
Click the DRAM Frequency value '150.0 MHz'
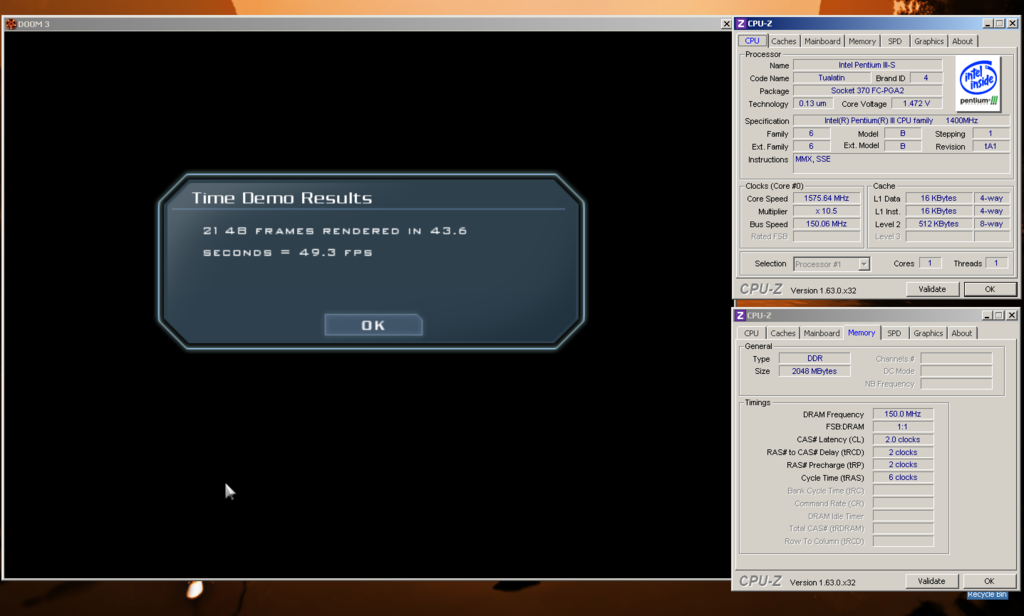click(903, 414)
